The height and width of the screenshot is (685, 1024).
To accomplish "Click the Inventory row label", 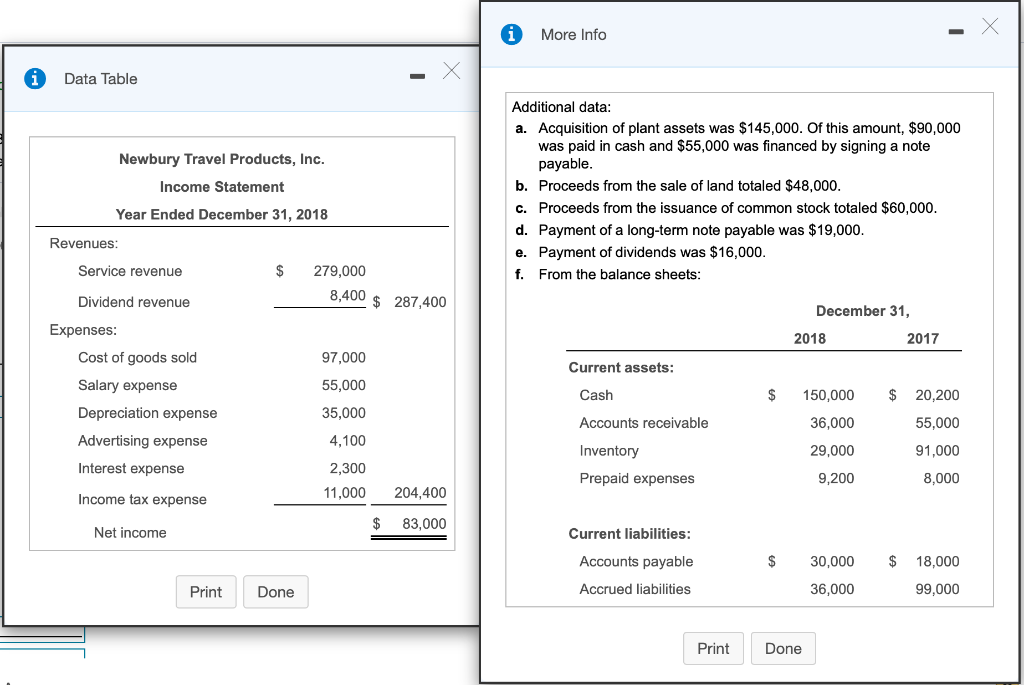I will [609, 451].
